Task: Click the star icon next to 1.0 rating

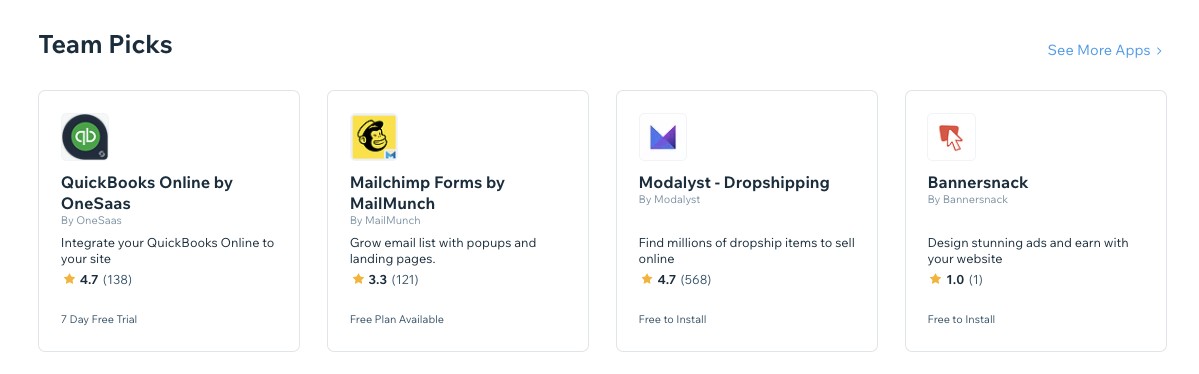Action: click(x=935, y=279)
